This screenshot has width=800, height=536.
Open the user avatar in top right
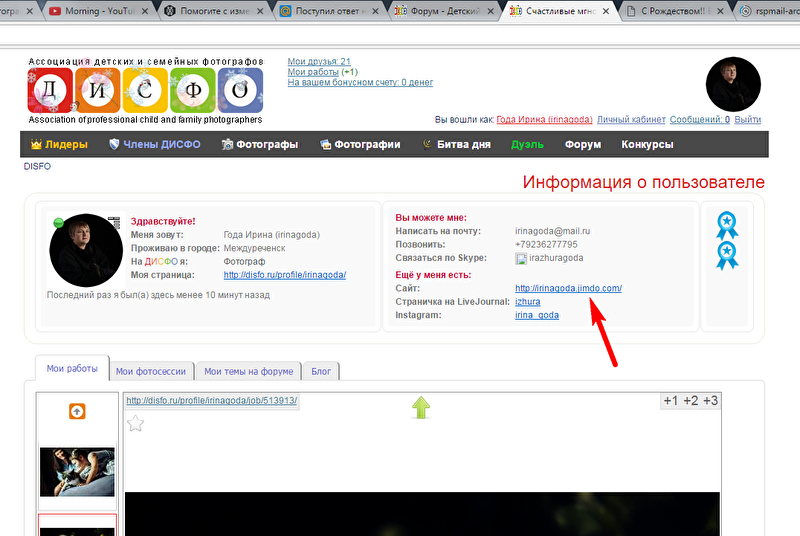733,84
